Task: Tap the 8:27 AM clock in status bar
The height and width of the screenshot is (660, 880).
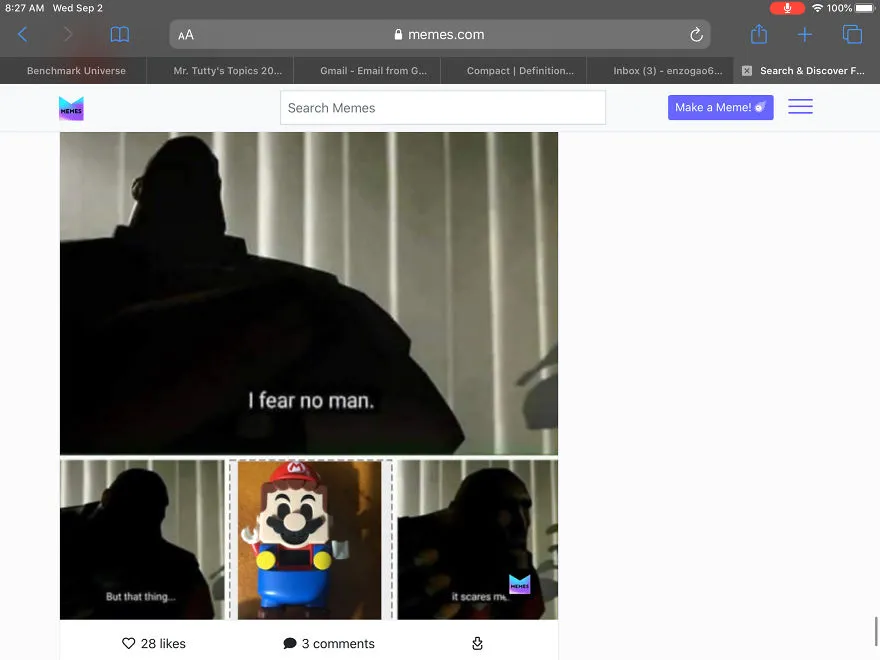Action: (x=24, y=8)
